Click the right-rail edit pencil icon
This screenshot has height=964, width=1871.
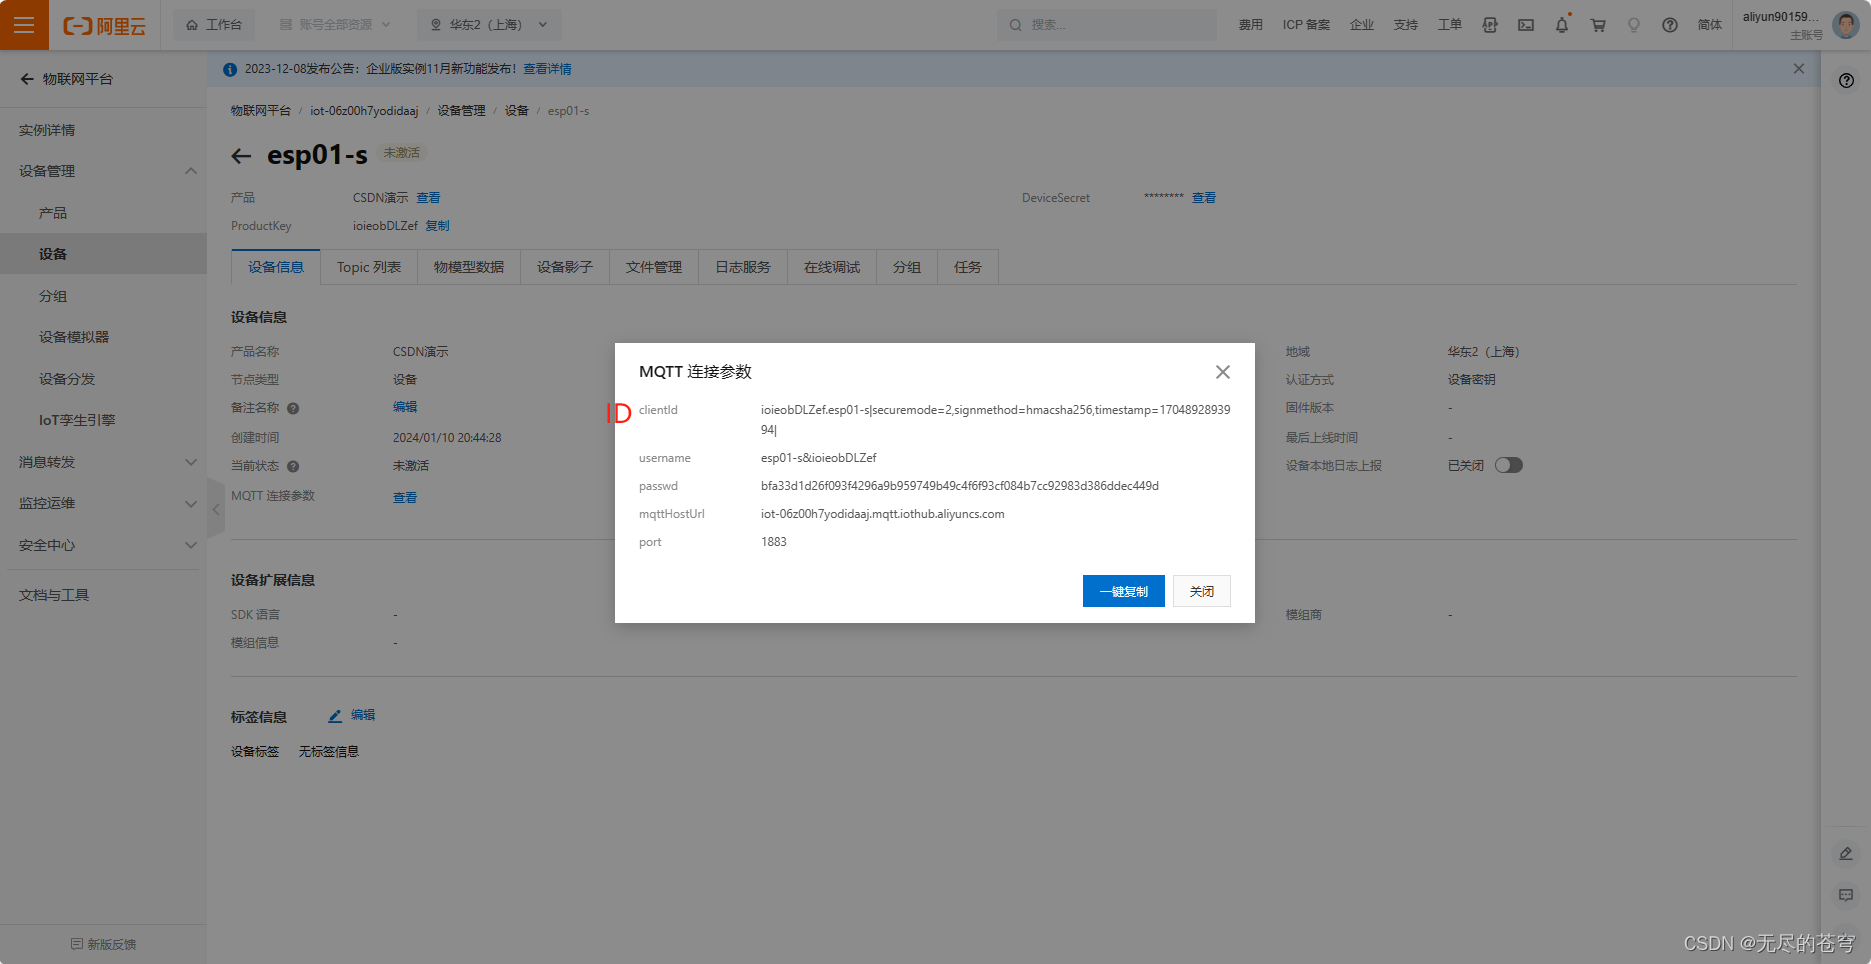coord(1846,853)
